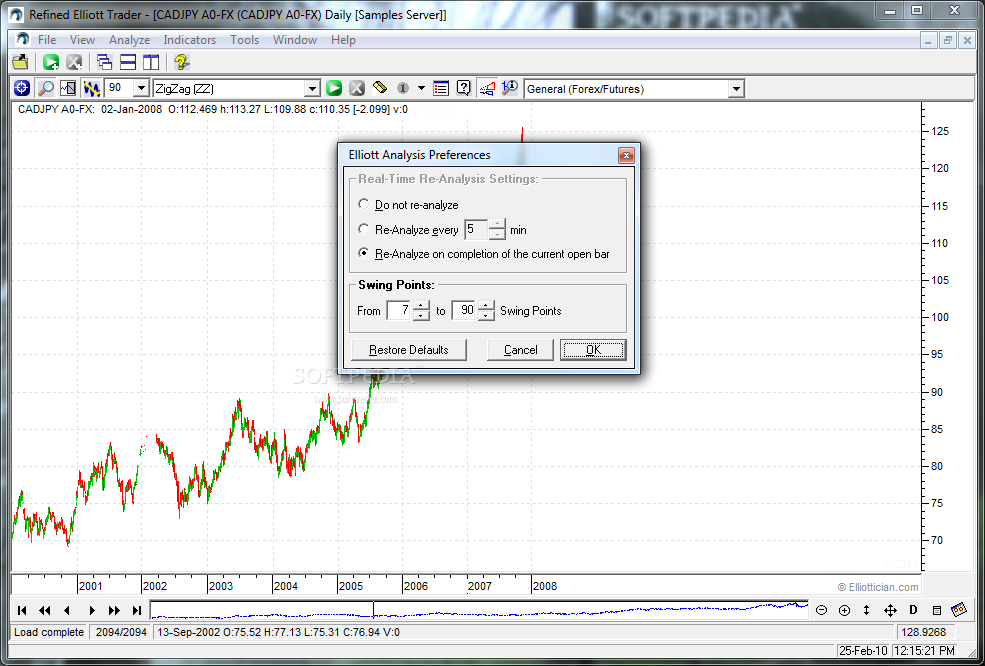
Task: Toggle the red-blue projection lines icon
Action: point(487,89)
